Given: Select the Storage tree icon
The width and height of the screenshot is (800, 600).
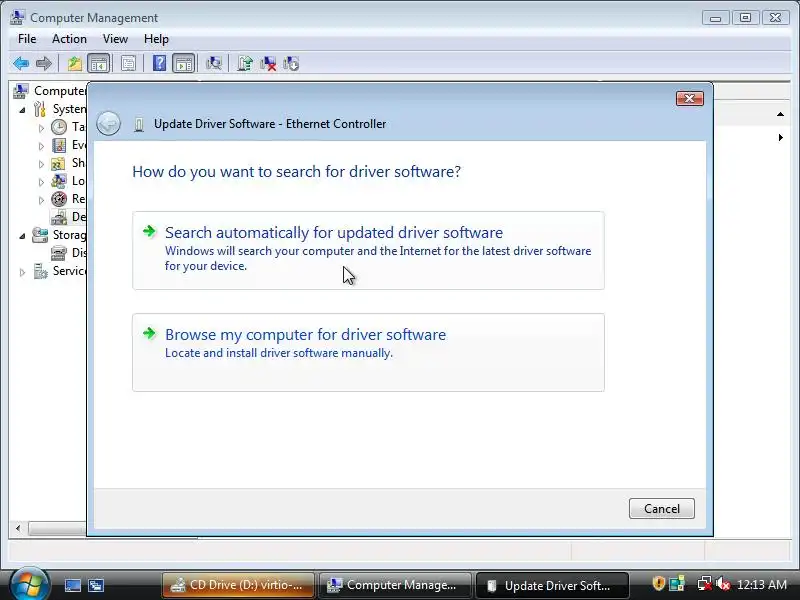Looking at the screenshot, I should (x=40, y=235).
